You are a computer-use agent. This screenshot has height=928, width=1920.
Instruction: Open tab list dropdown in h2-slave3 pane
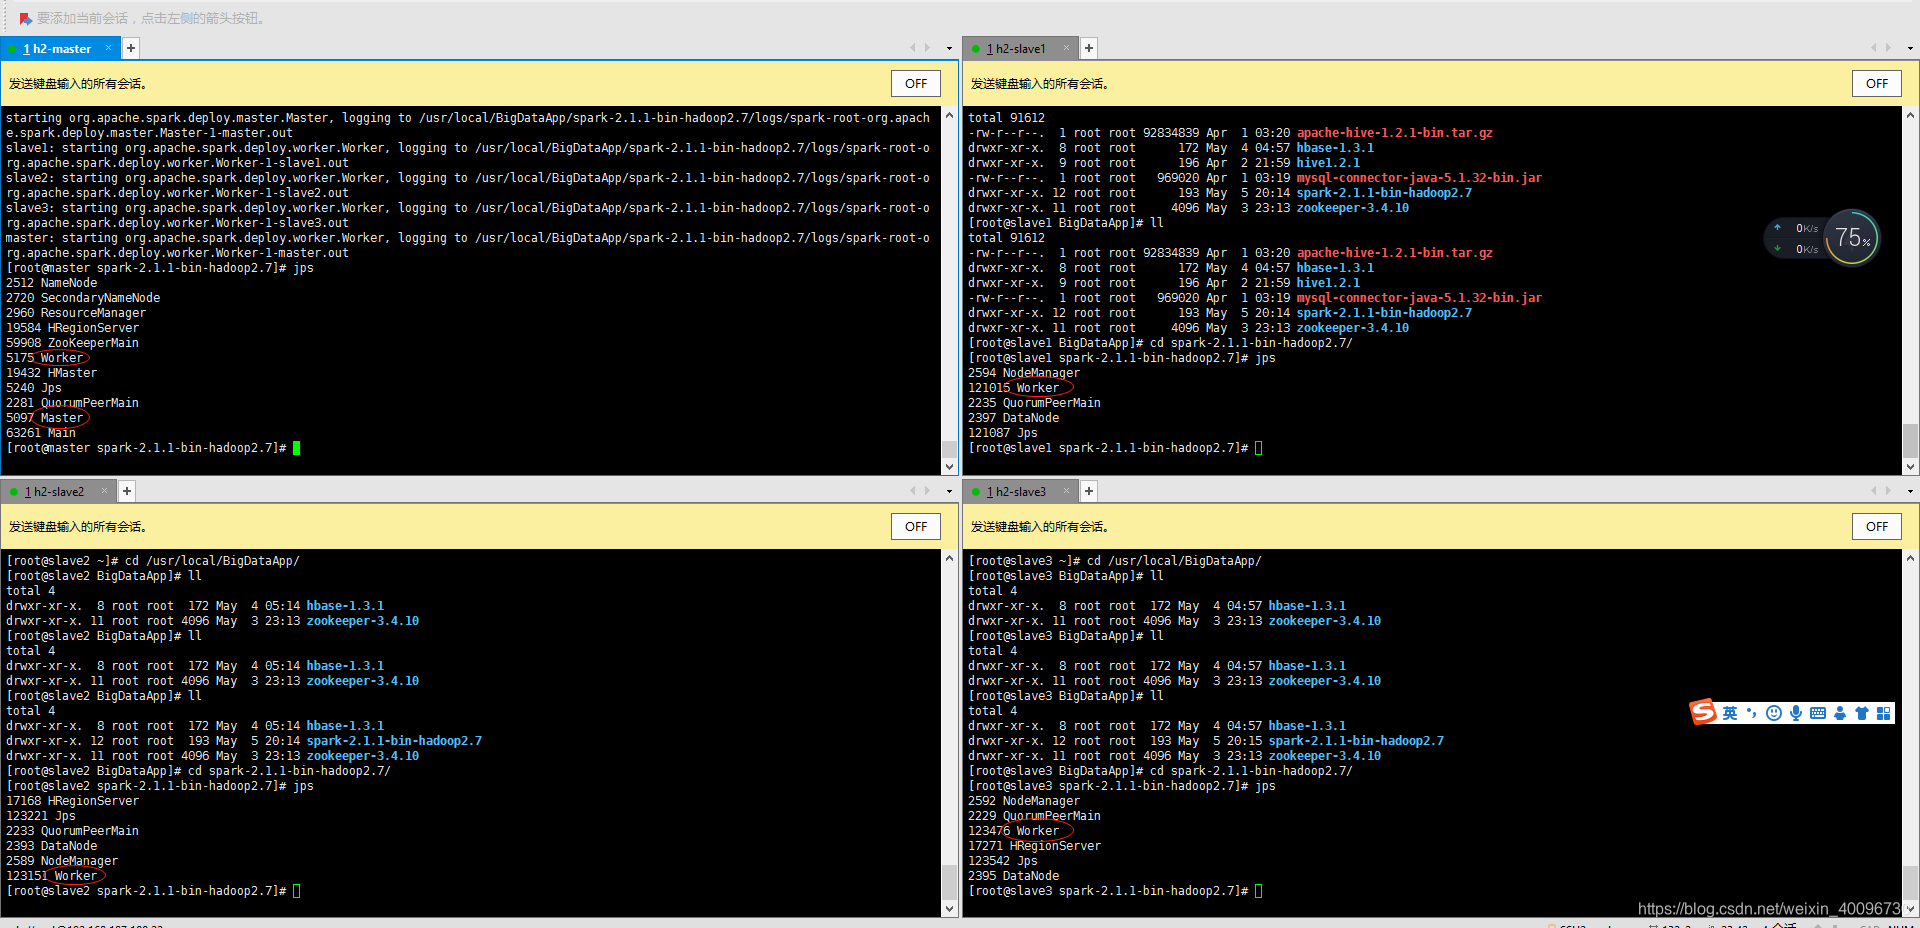click(x=1910, y=490)
